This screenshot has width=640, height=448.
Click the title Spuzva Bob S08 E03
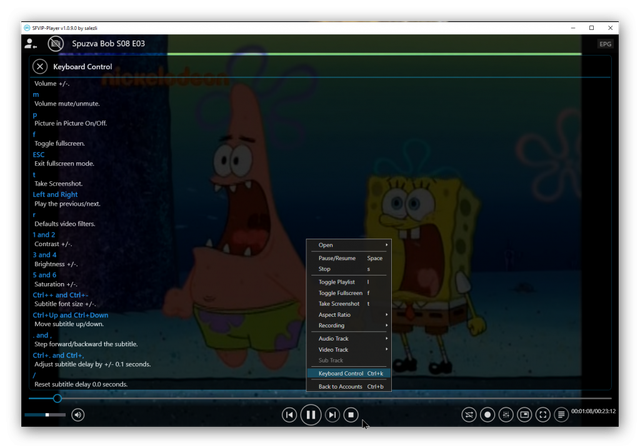click(x=108, y=44)
